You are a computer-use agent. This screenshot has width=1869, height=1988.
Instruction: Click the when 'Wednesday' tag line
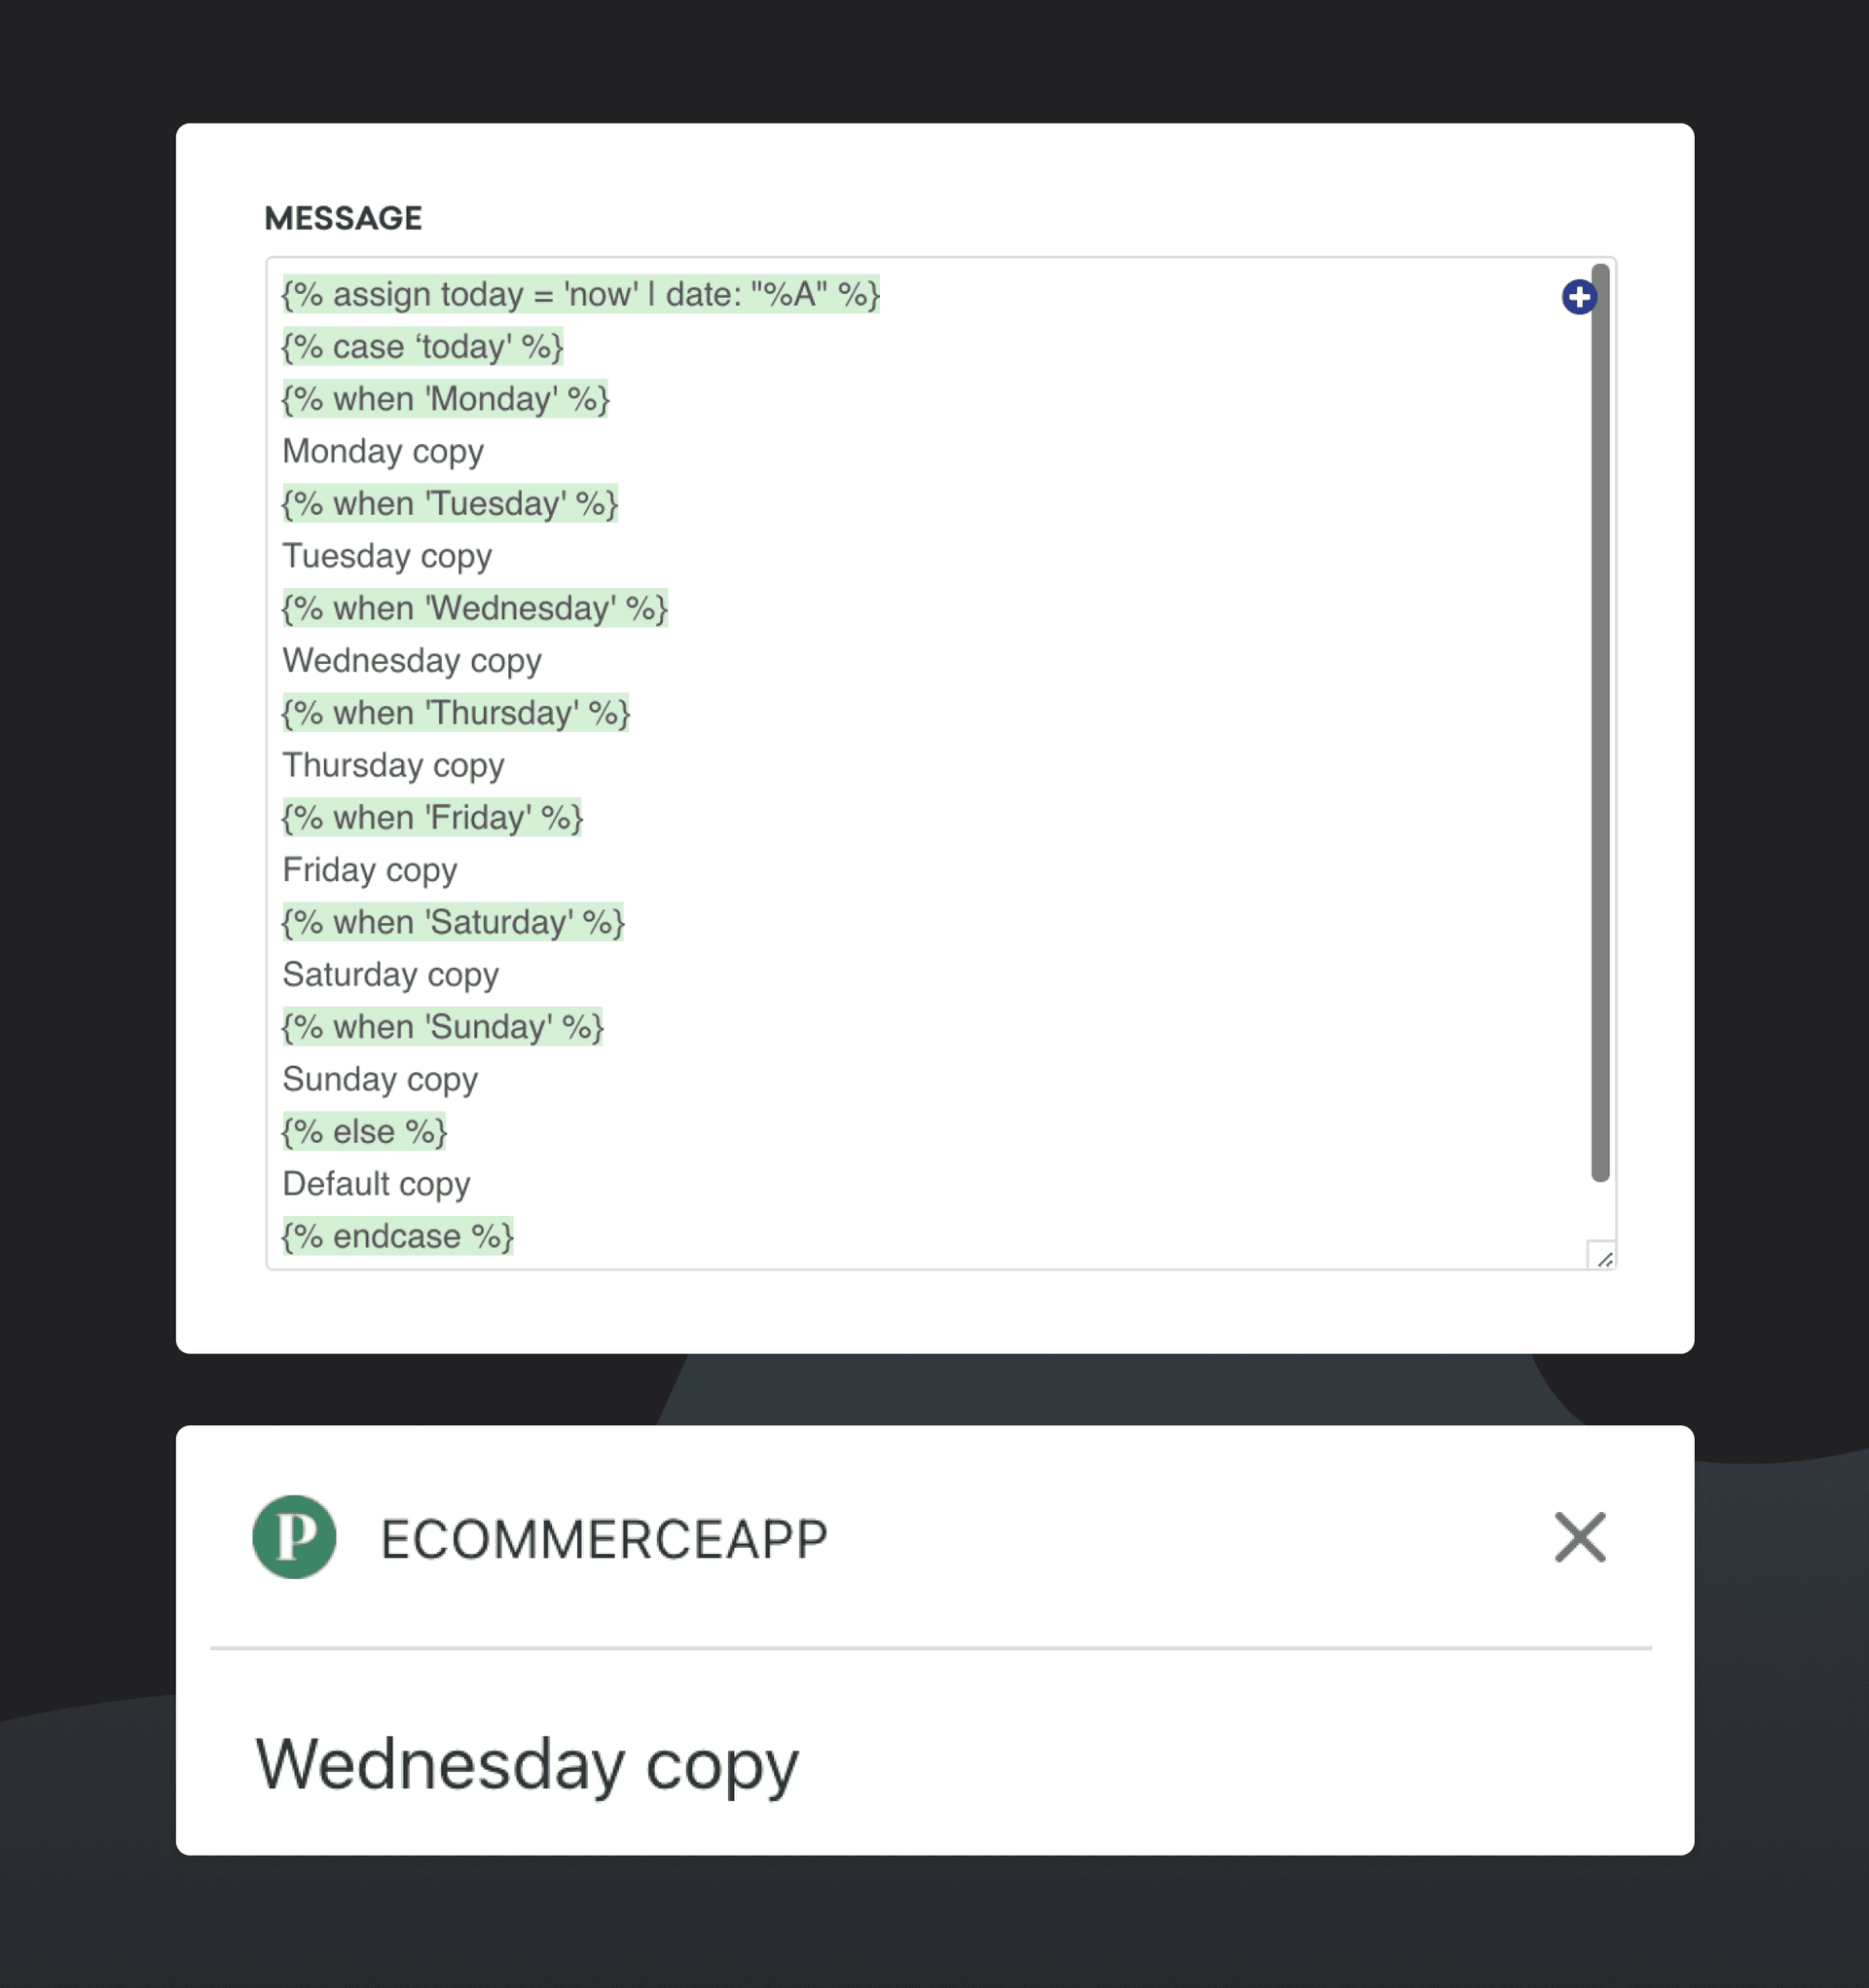coord(474,609)
